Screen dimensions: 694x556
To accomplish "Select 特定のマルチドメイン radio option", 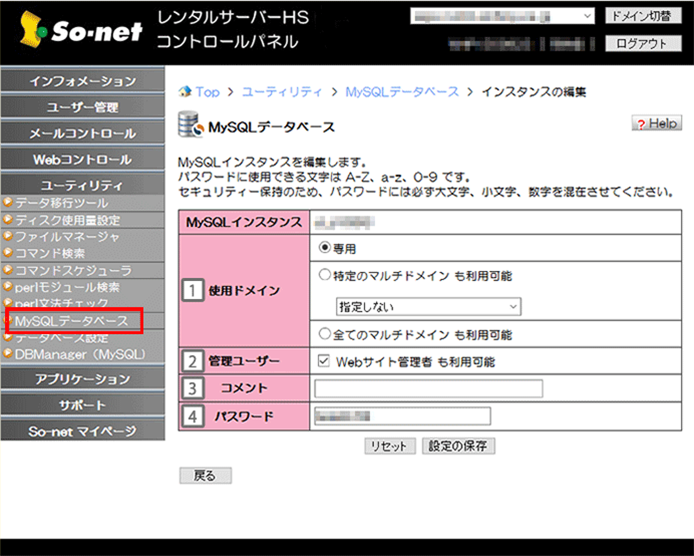I will pyautogui.click(x=325, y=276).
